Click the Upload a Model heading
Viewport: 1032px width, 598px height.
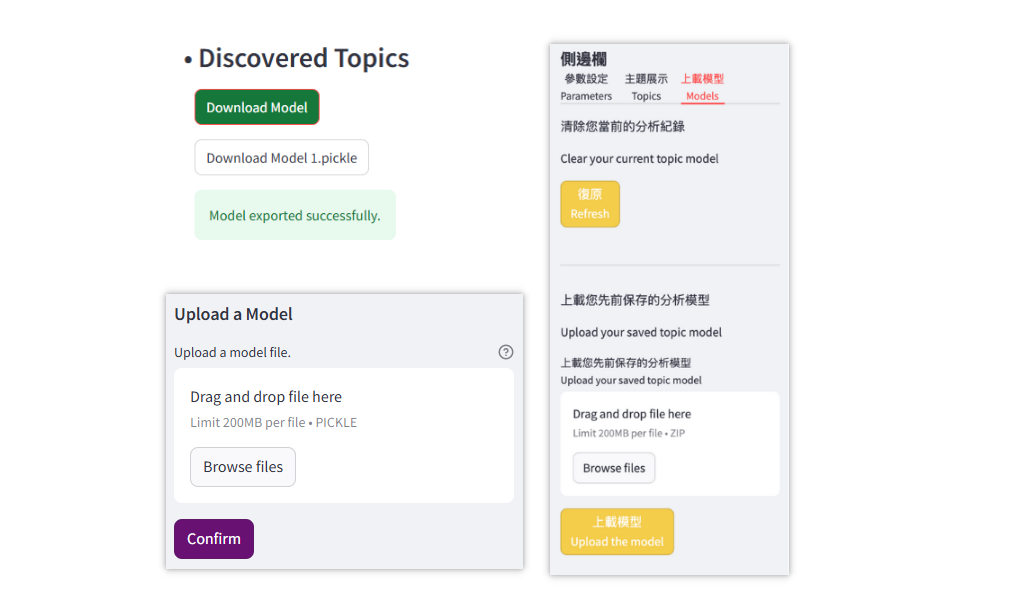click(233, 314)
